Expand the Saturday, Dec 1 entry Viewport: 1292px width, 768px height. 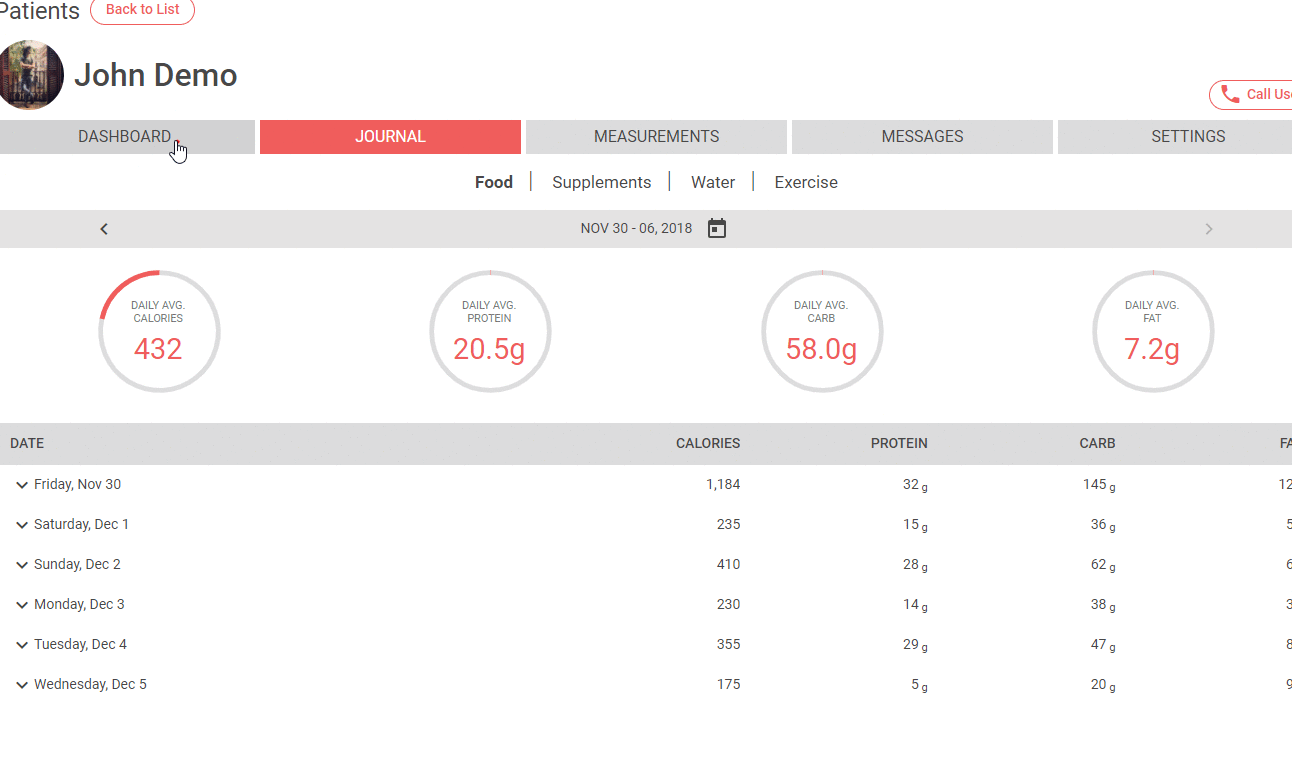coord(22,525)
